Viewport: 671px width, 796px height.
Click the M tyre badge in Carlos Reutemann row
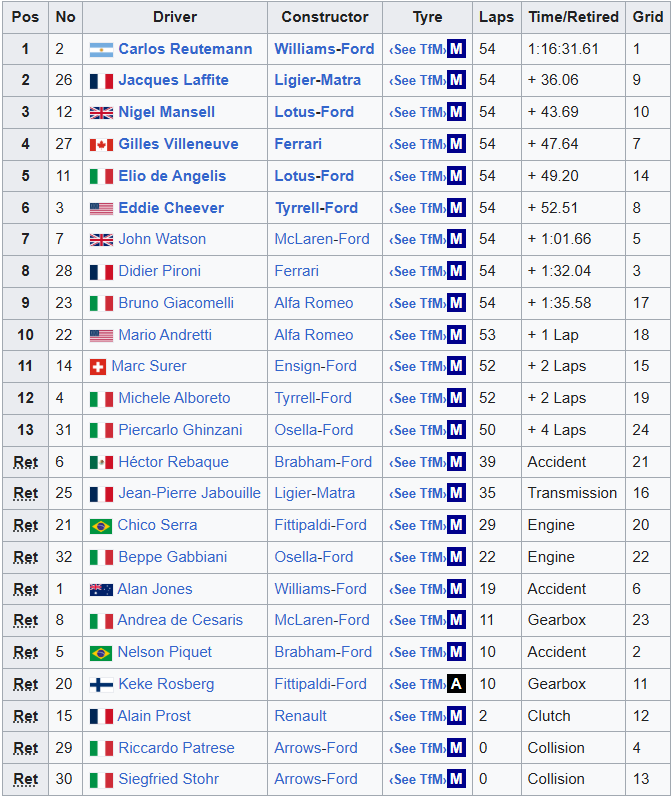click(x=456, y=49)
